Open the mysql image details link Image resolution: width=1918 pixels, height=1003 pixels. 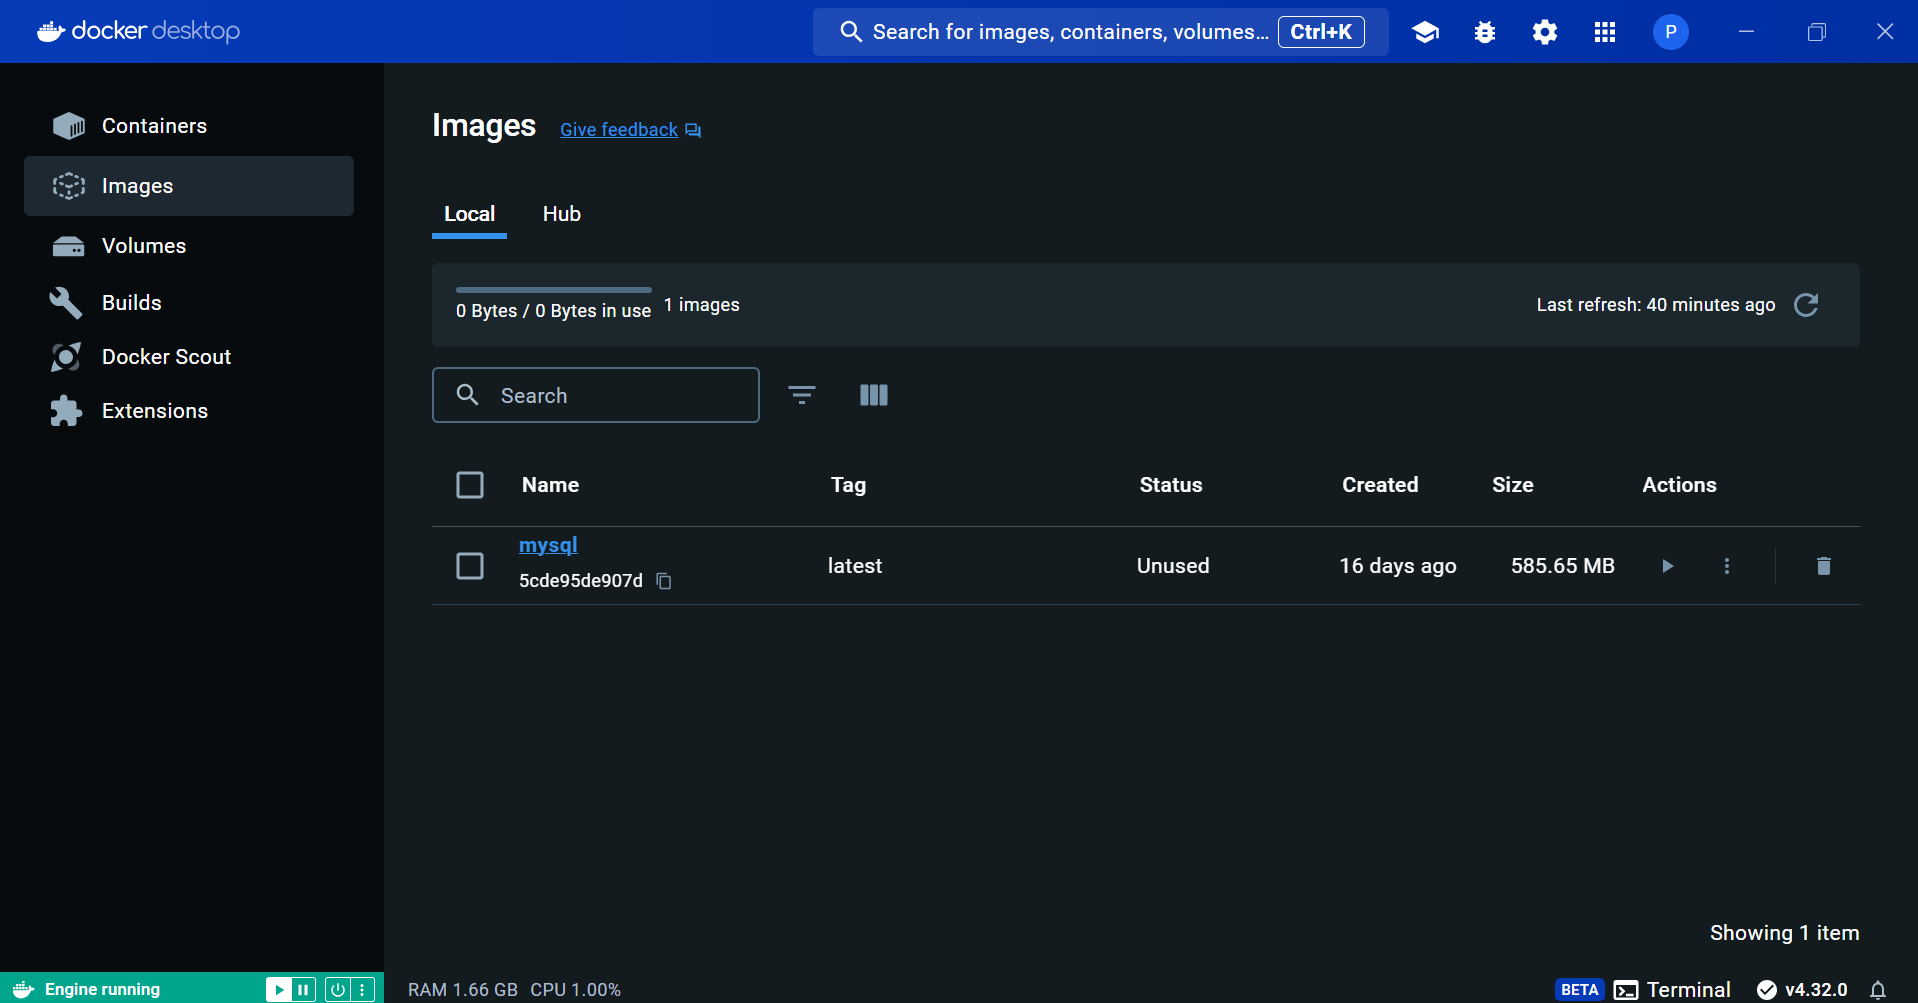pyautogui.click(x=548, y=545)
